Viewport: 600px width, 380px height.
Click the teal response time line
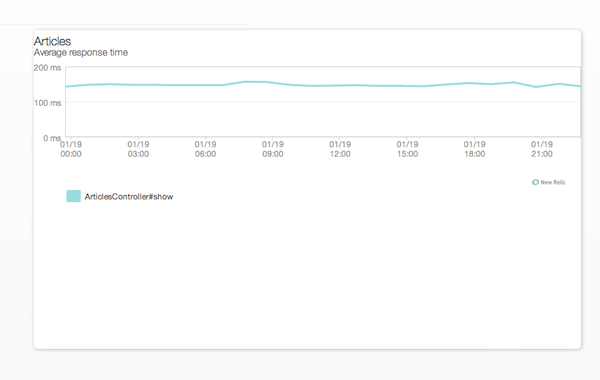(323, 85)
